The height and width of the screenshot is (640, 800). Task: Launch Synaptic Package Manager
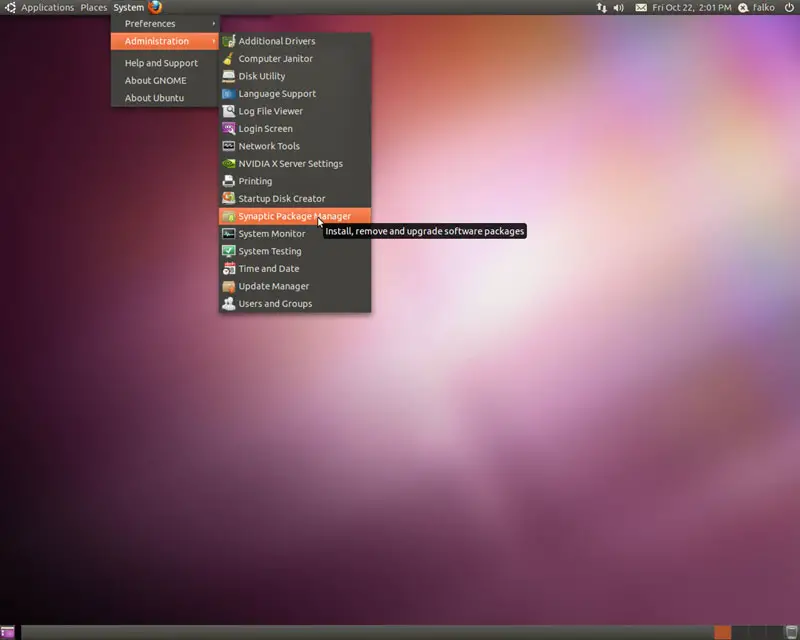tap(295, 216)
